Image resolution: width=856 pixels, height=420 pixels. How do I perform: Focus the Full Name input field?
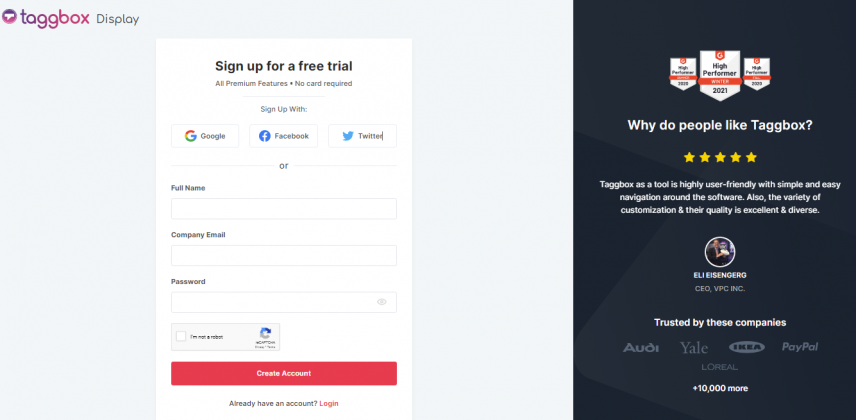284,209
